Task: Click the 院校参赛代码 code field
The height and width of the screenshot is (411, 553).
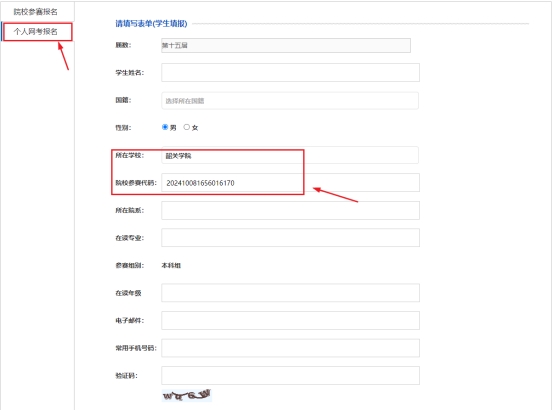Action: pyautogui.click(x=290, y=182)
